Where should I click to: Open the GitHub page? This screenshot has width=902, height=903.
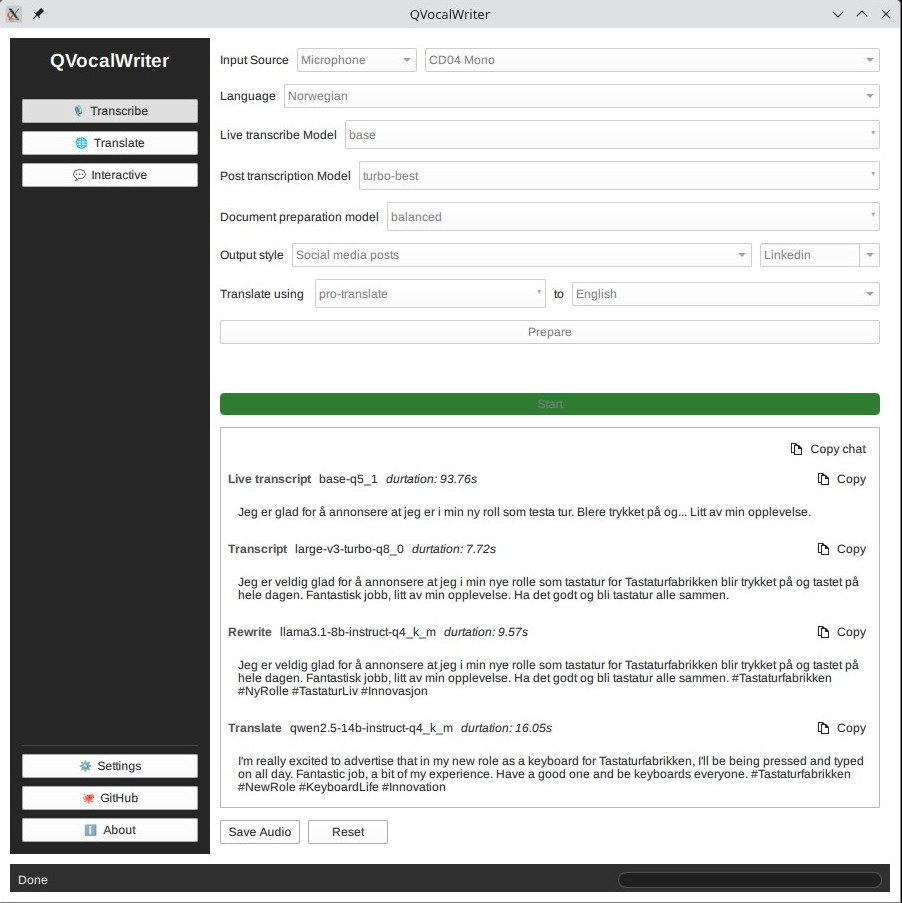tap(109, 798)
